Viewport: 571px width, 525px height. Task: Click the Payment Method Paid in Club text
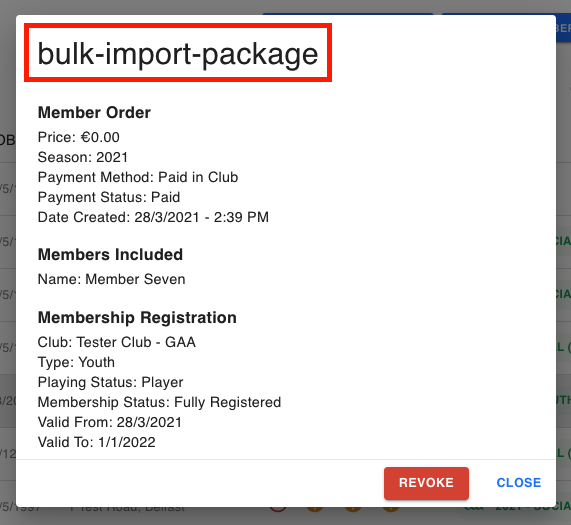click(138, 177)
